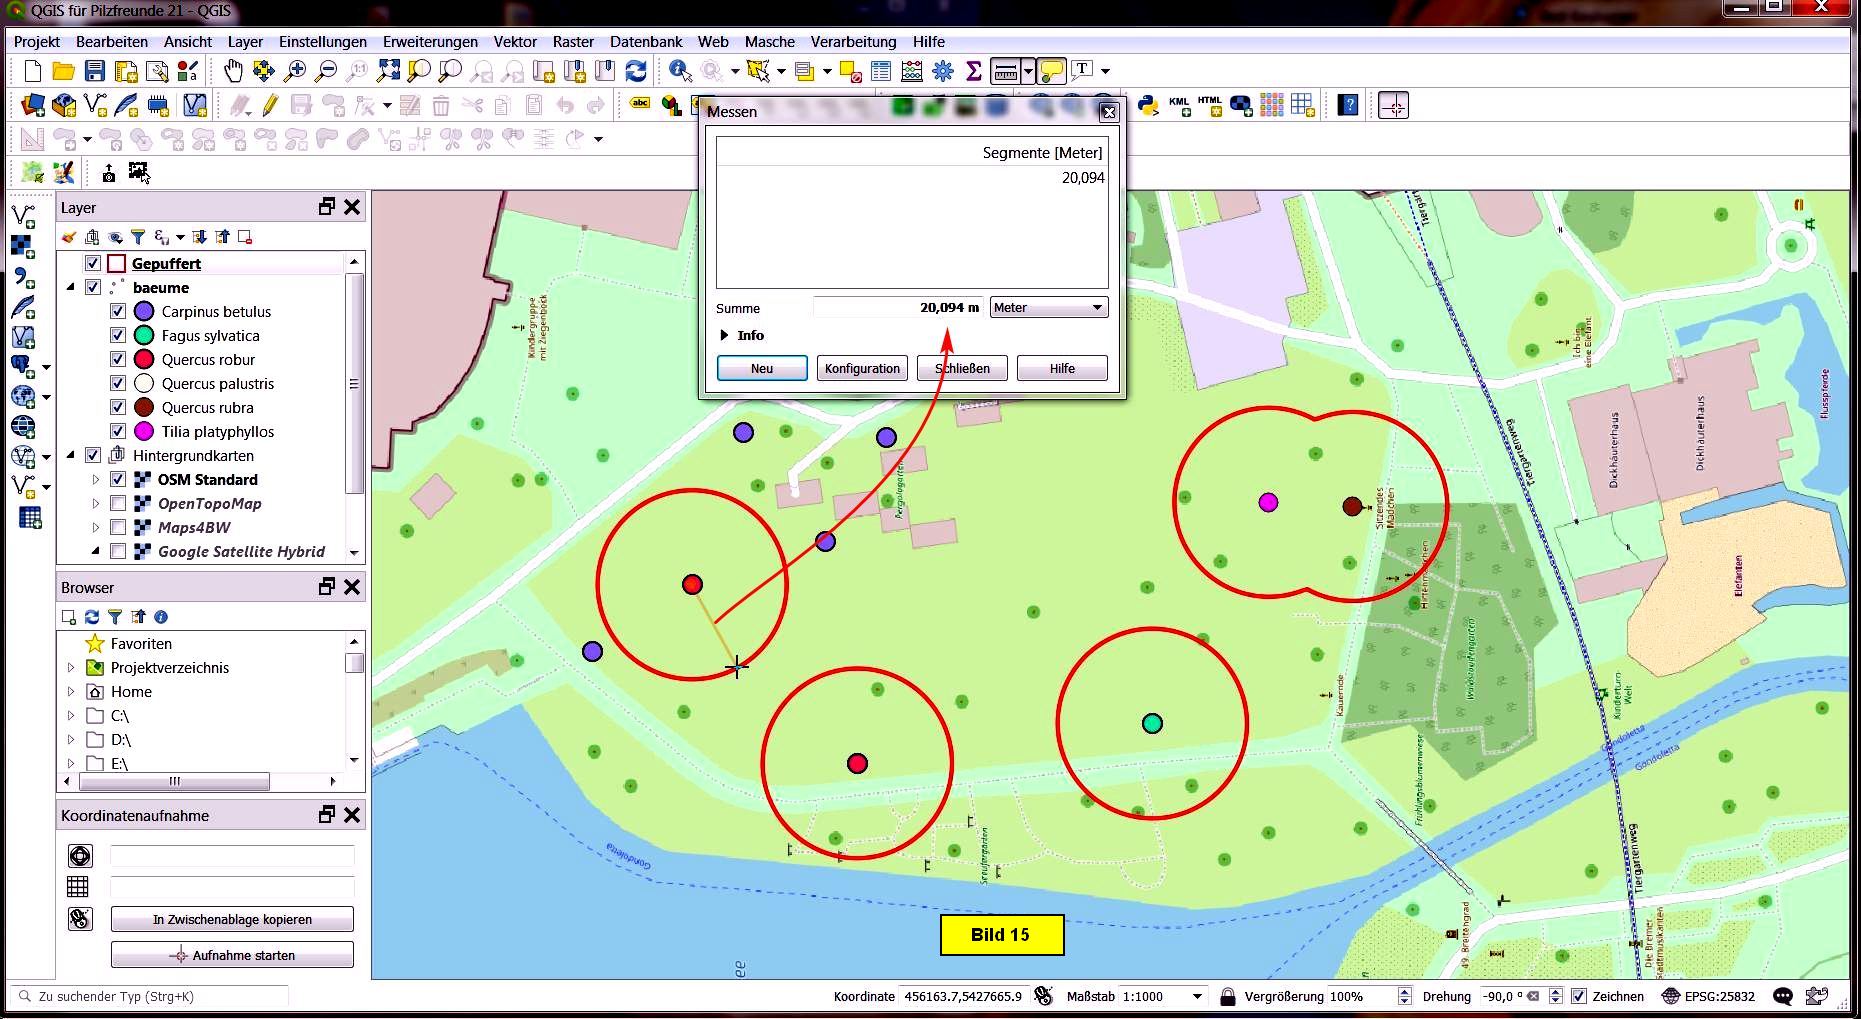Click the Toggle Editing pencil icon
This screenshot has height=1019, width=1861.
click(270, 105)
